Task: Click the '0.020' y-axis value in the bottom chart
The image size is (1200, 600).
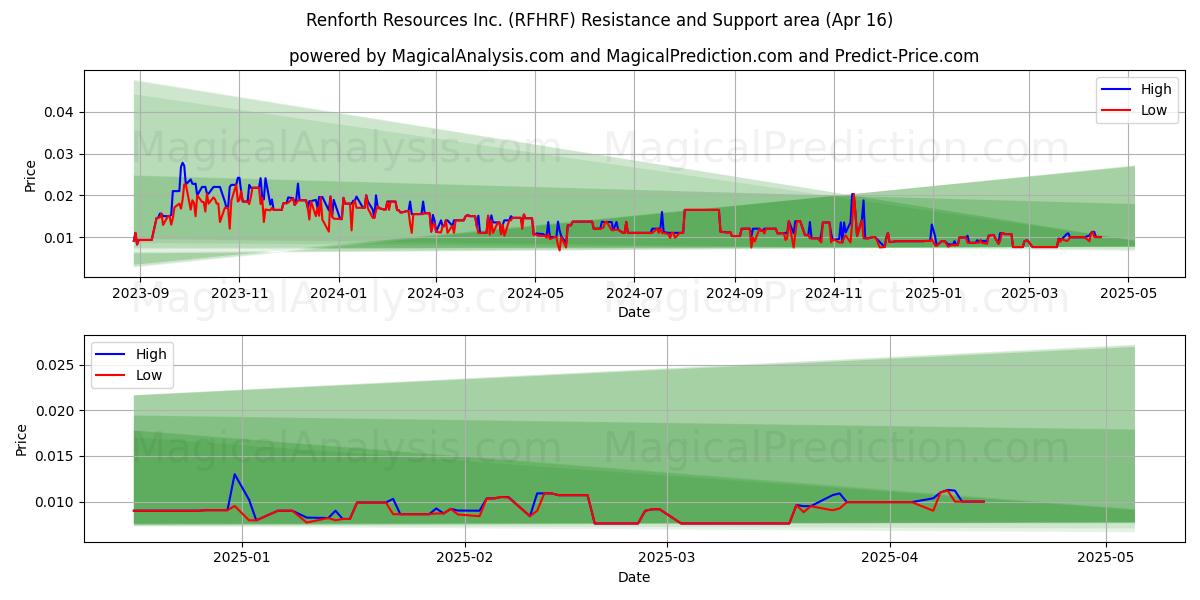Action: tap(55, 411)
